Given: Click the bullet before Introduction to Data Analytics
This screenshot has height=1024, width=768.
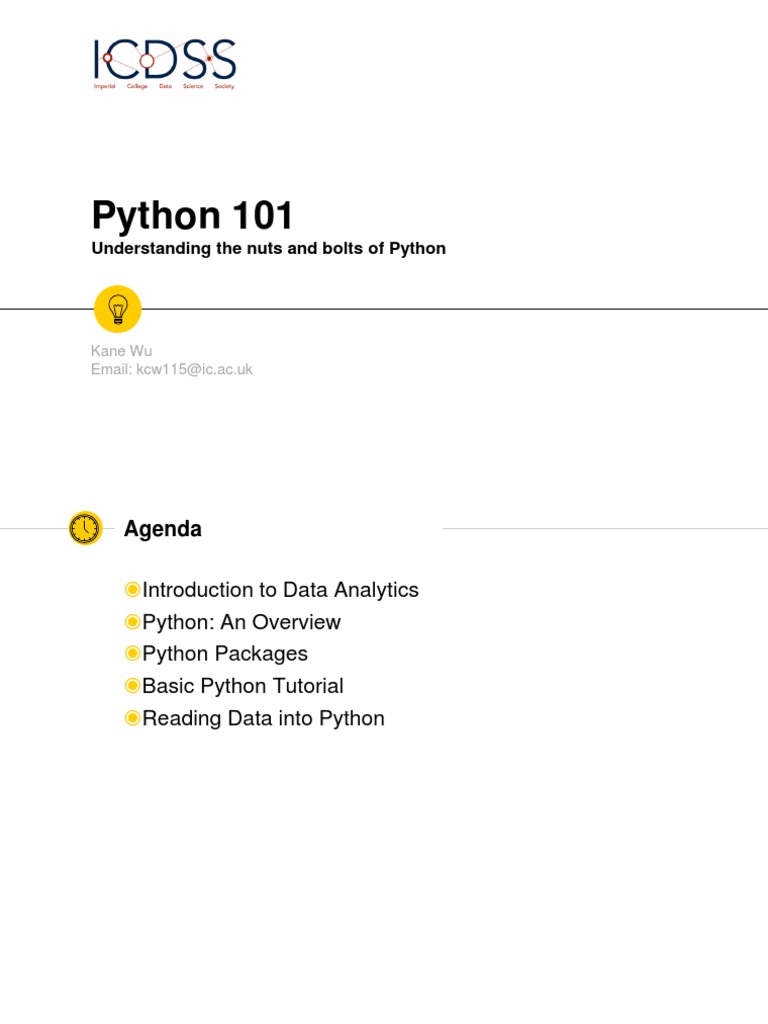Looking at the screenshot, I should pos(132,590).
